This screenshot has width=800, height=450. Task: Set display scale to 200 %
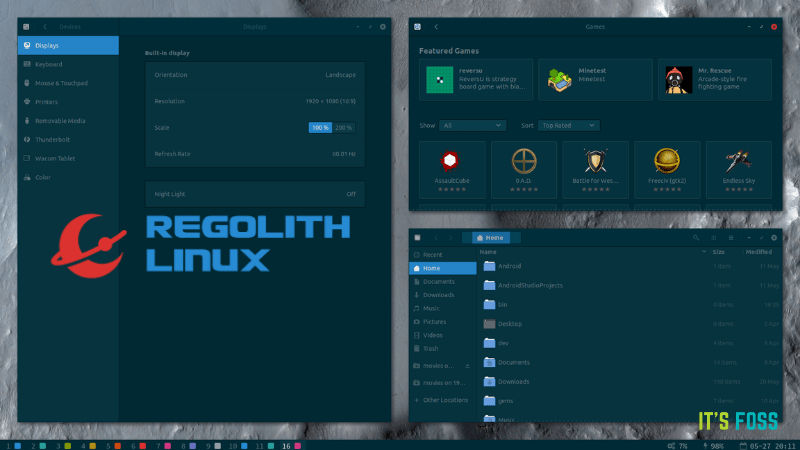[x=343, y=128]
